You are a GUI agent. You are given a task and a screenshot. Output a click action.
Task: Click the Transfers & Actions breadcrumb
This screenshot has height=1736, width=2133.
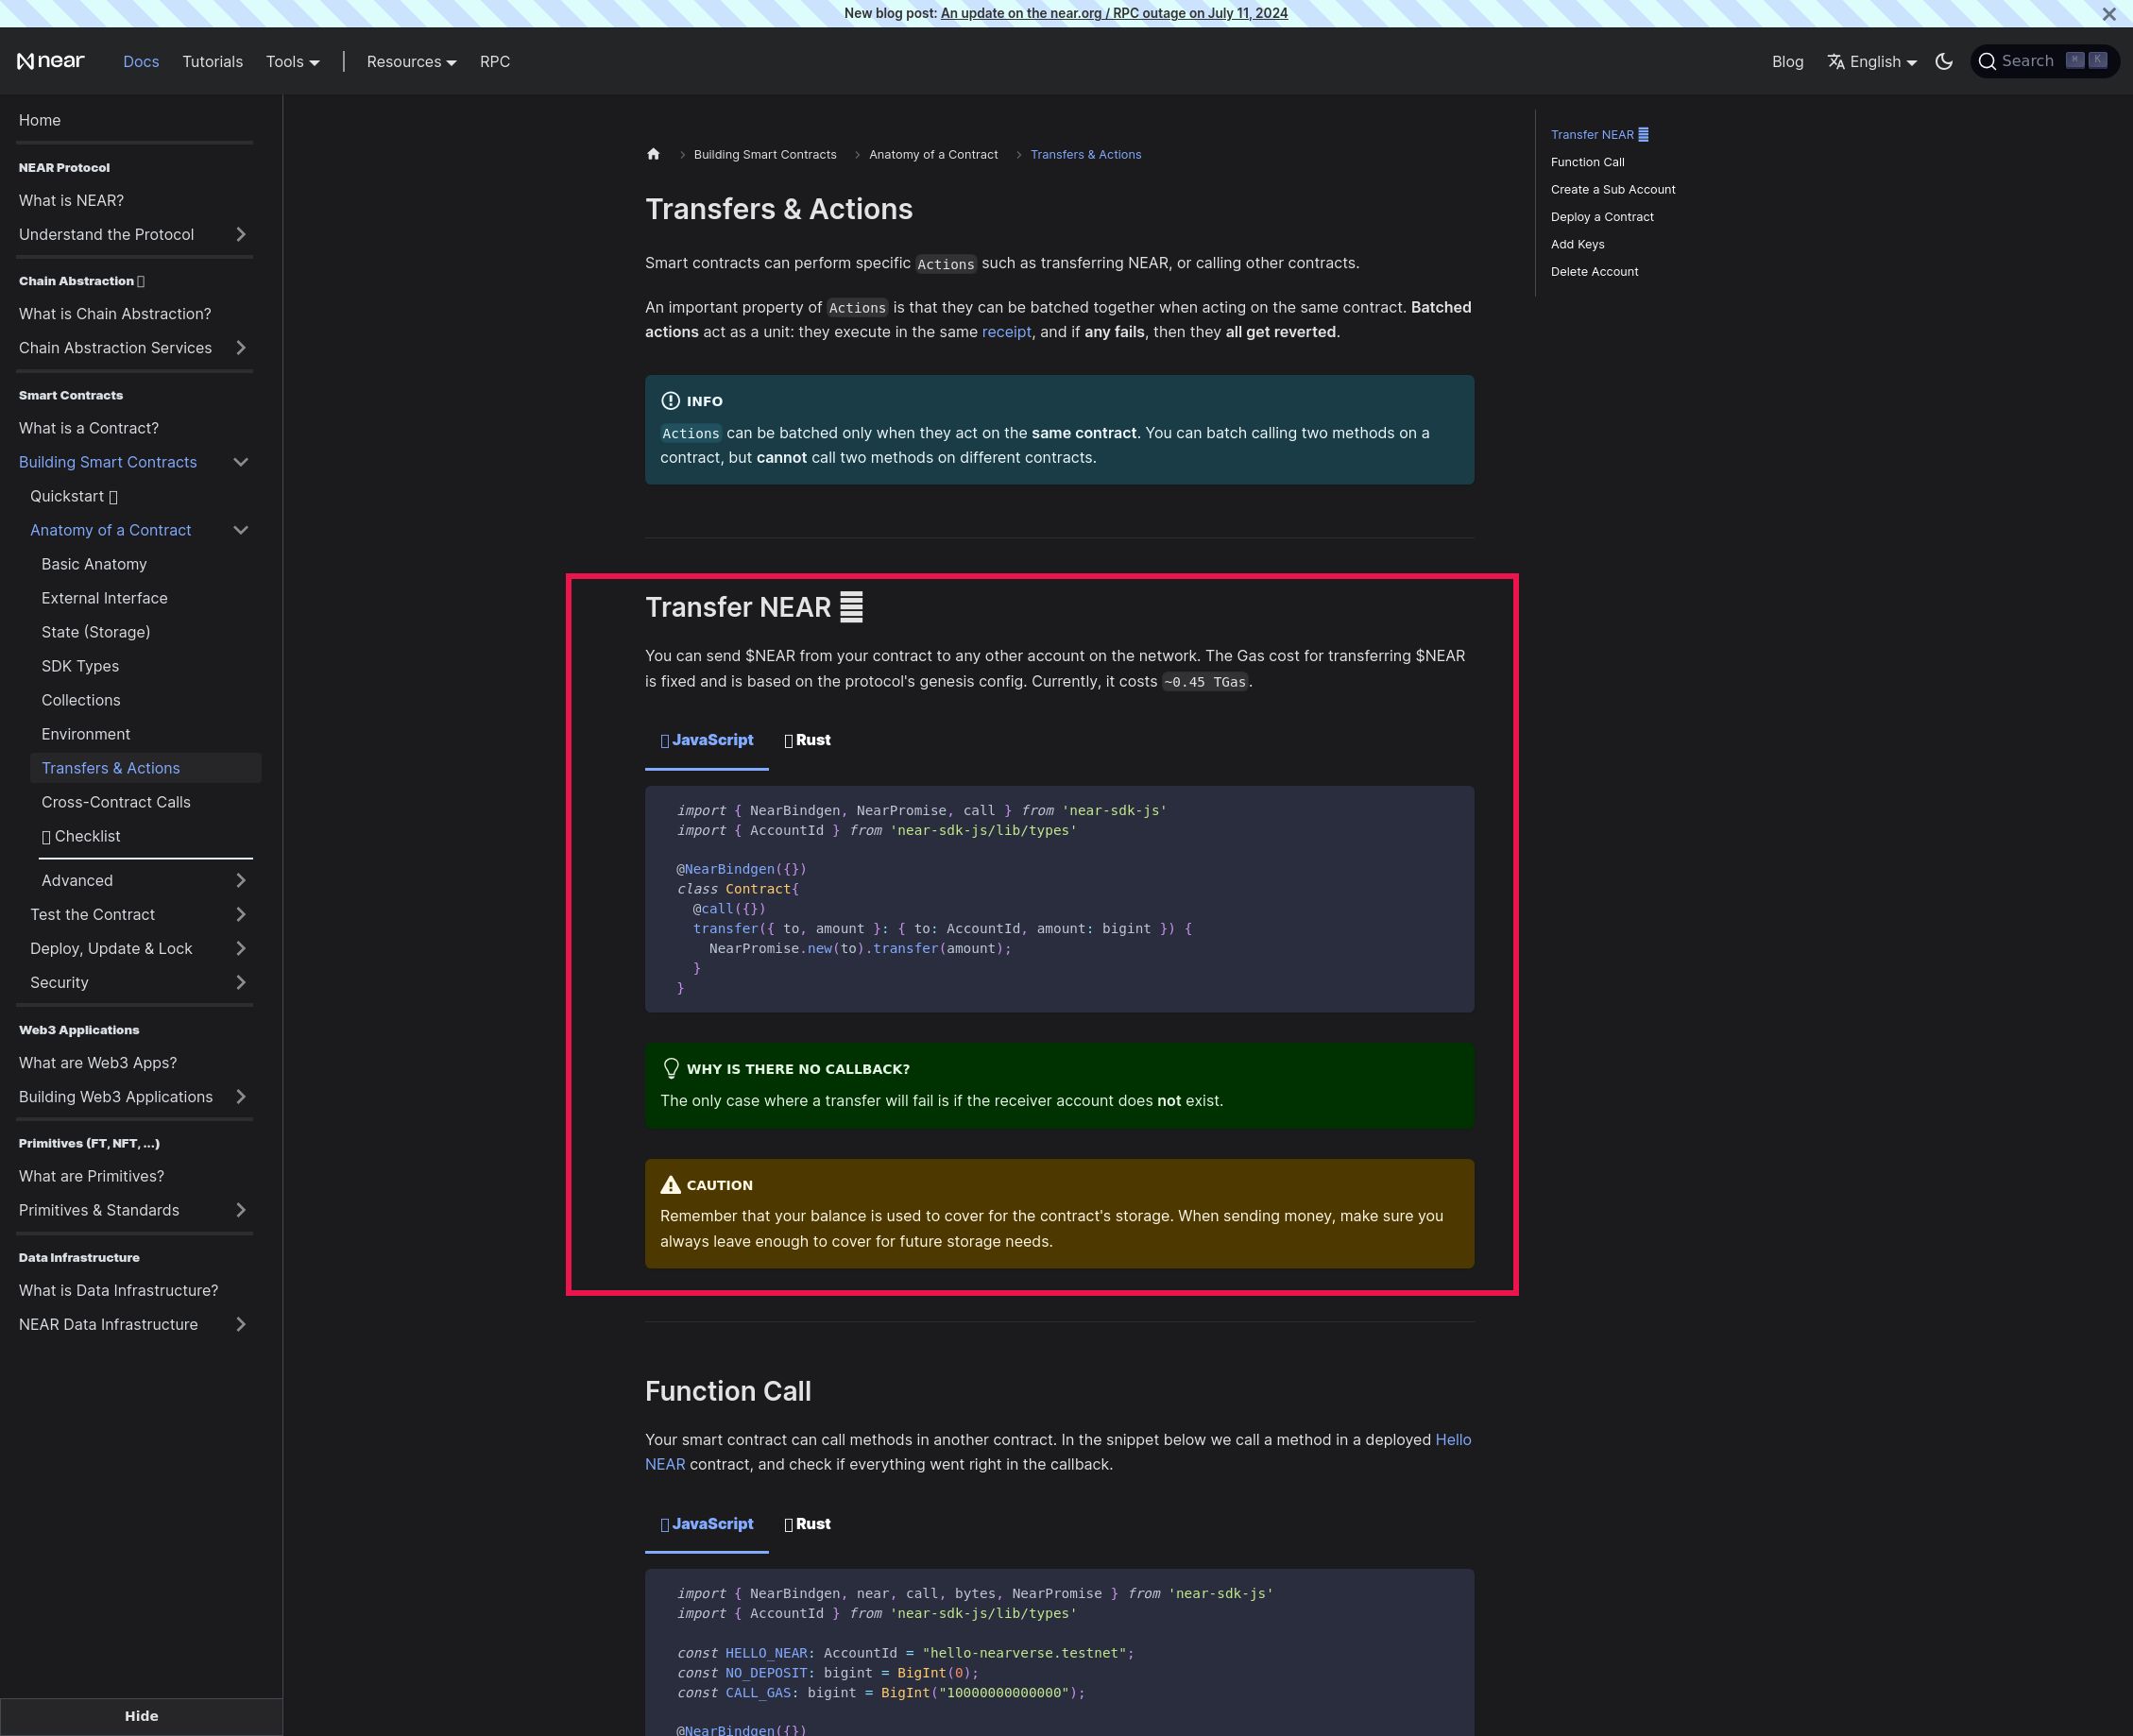[1085, 154]
